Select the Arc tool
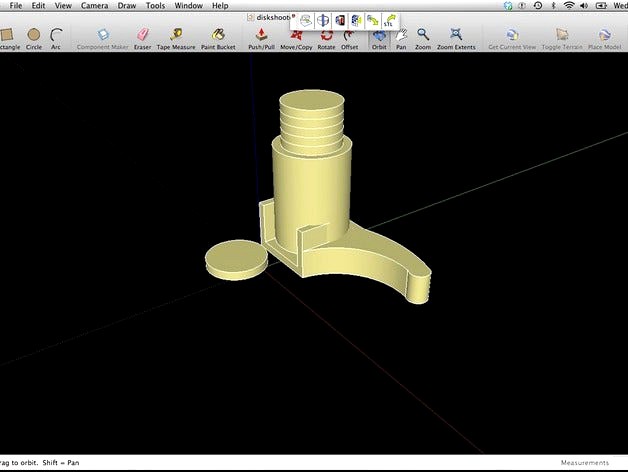This screenshot has width=628, height=472. (57, 37)
